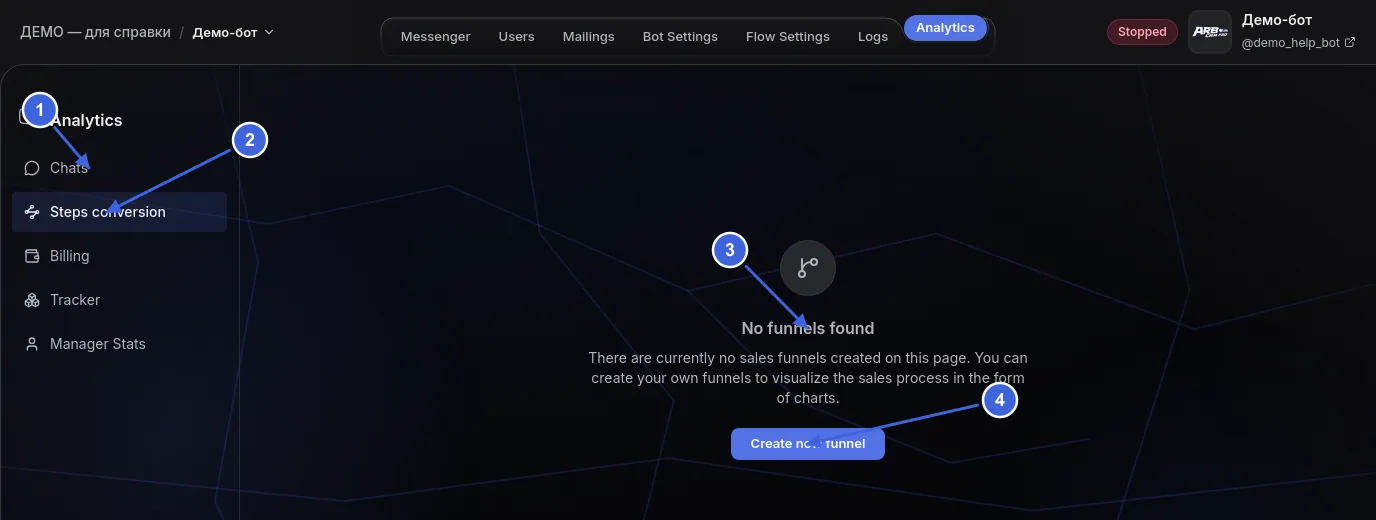Viewport: 1376px width, 520px height.
Task: Open the @demo_help_bot external link
Action: [x=1298, y=43]
